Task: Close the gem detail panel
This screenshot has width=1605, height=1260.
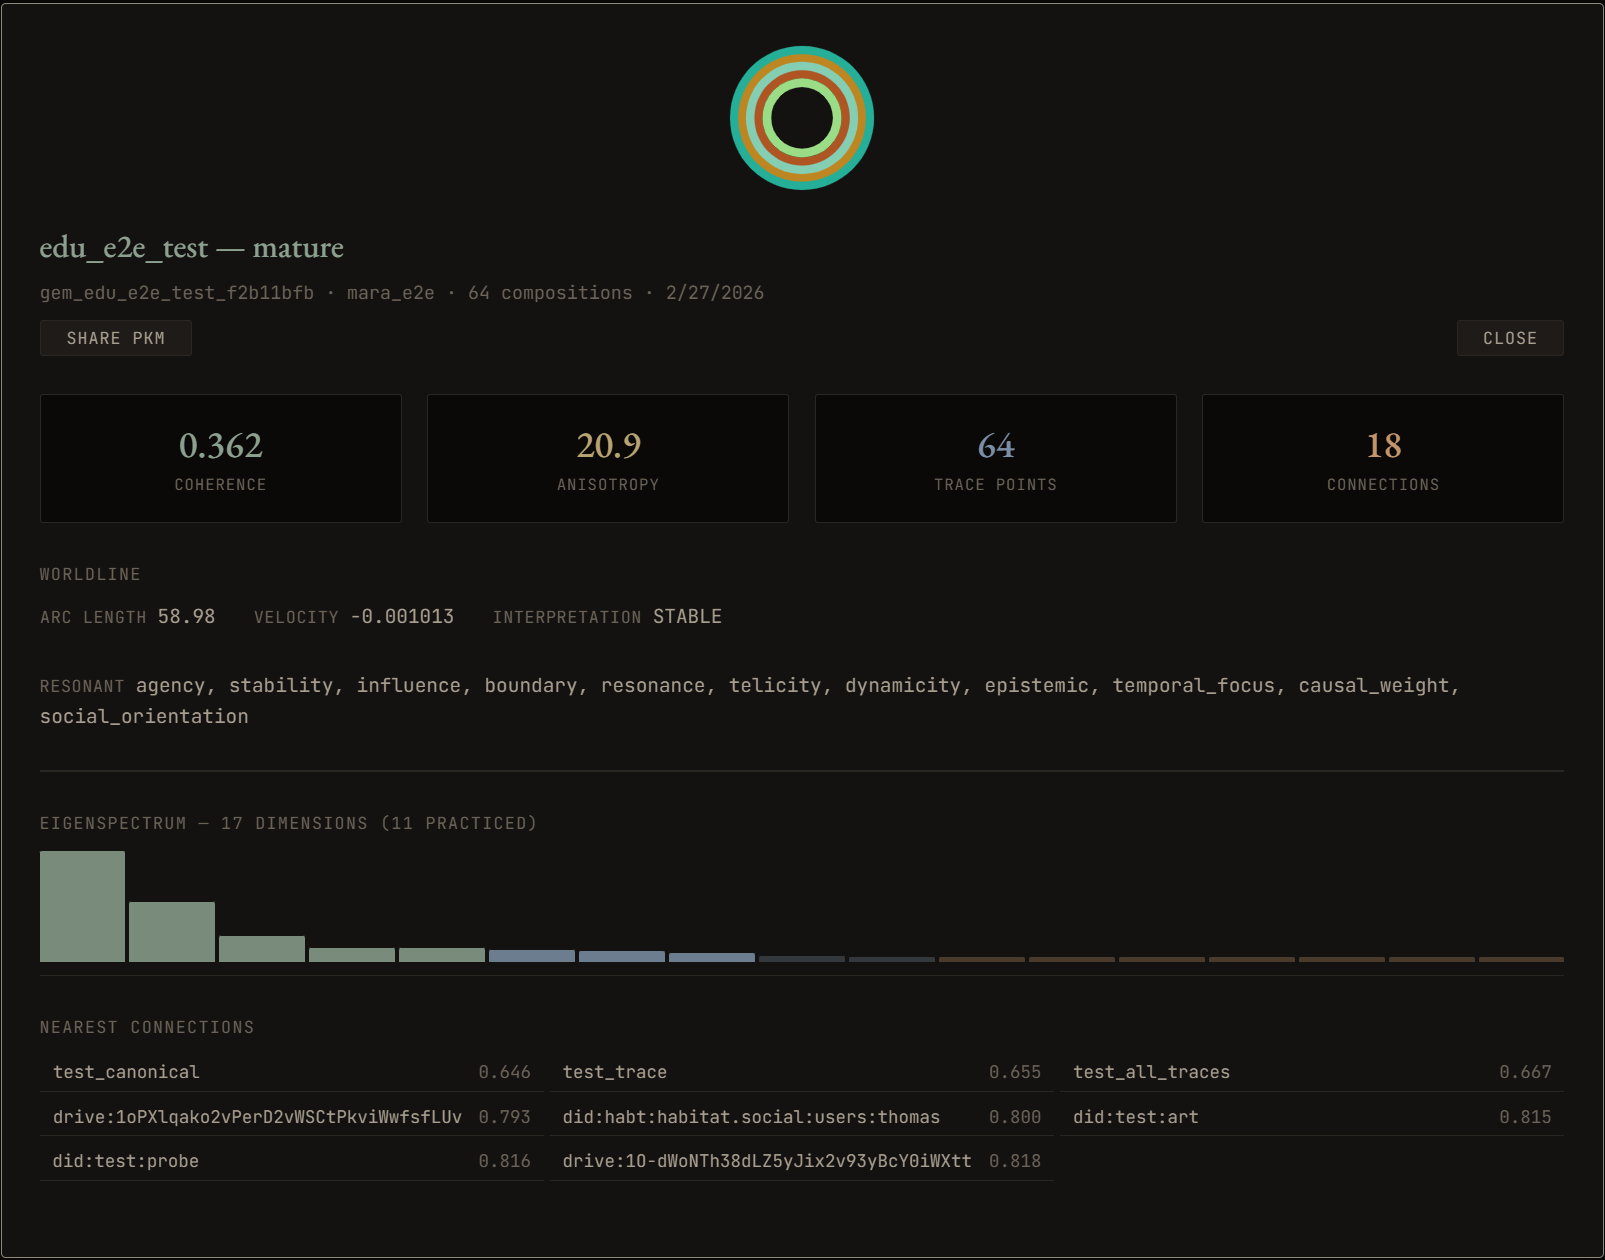Action: click(x=1509, y=338)
